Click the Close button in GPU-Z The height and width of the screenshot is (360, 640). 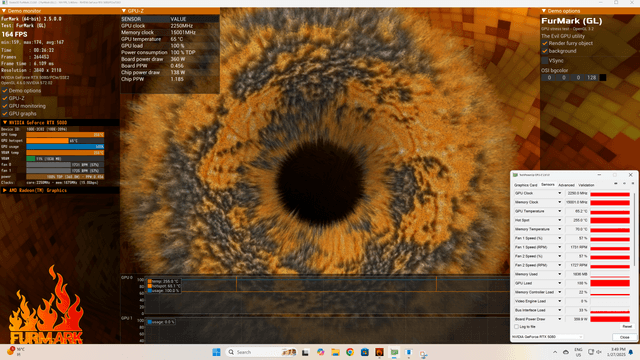[x=624, y=337]
